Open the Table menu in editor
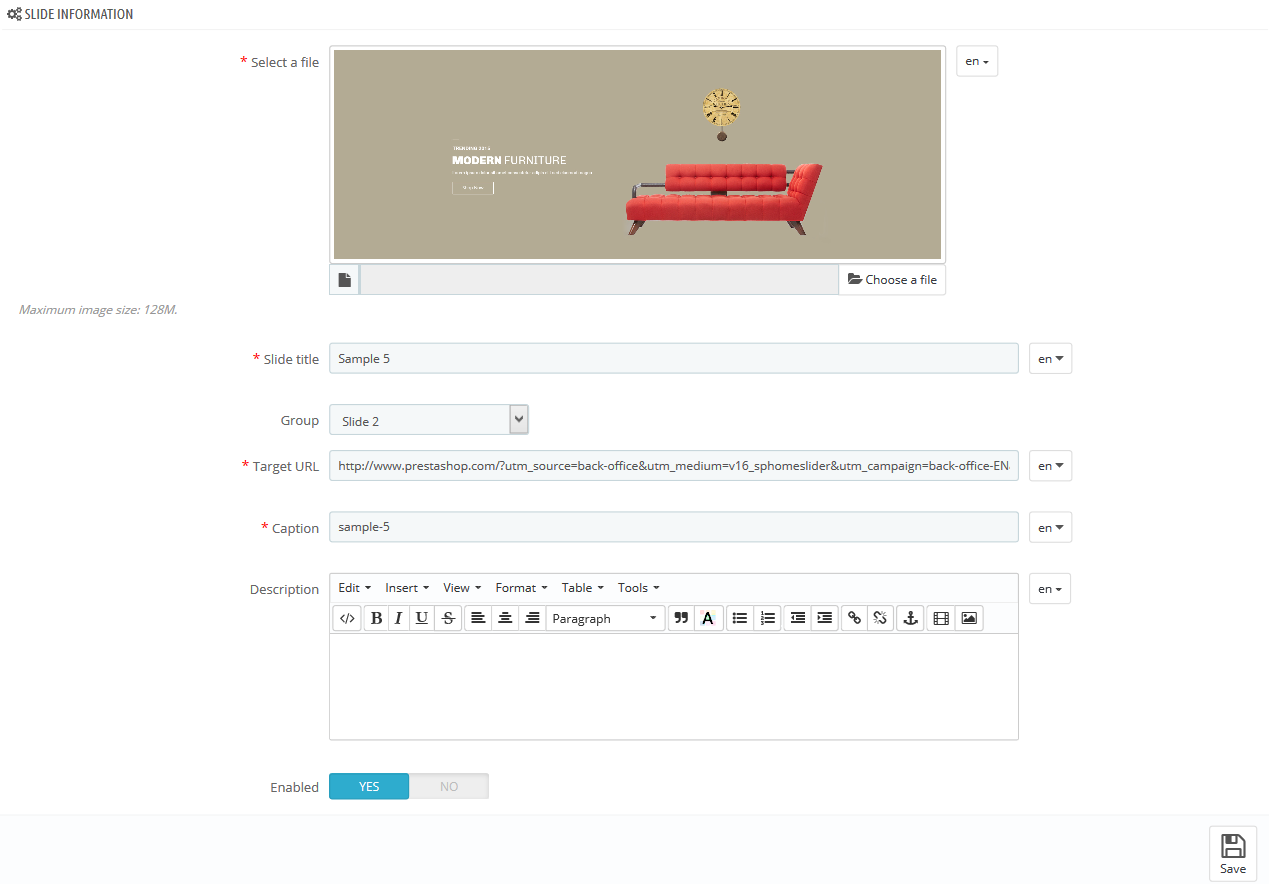1269x884 pixels. coord(583,587)
